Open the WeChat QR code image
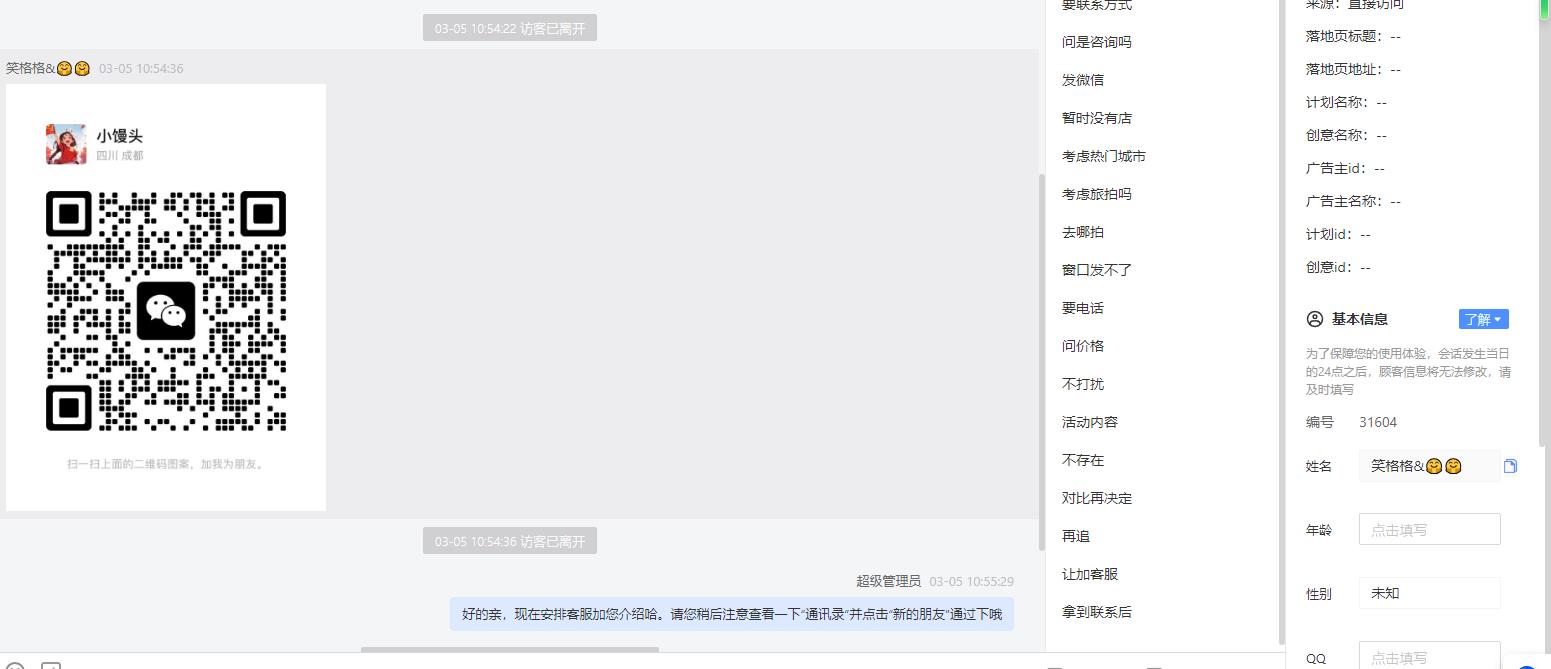 [x=166, y=297]
